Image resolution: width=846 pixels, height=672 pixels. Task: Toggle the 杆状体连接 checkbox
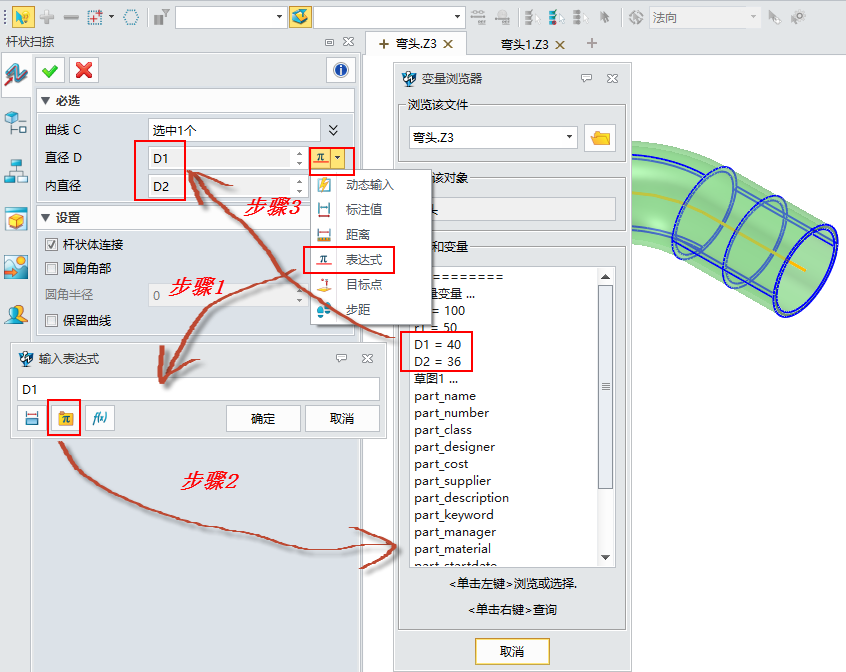coord(52,245)
